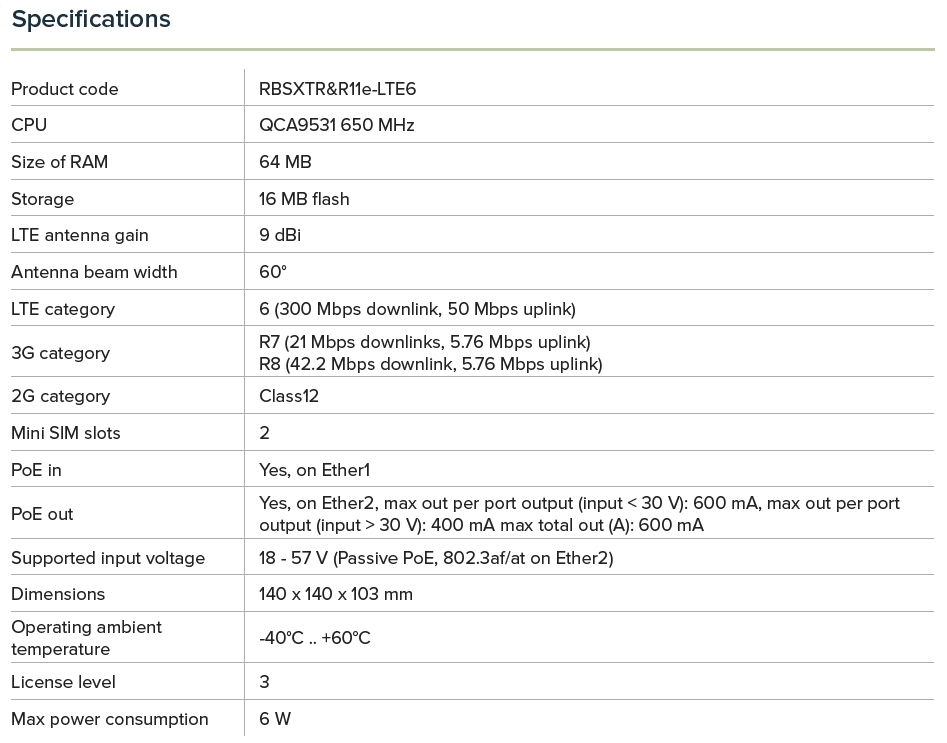Click the PoE out label

[x=42, y=514]
